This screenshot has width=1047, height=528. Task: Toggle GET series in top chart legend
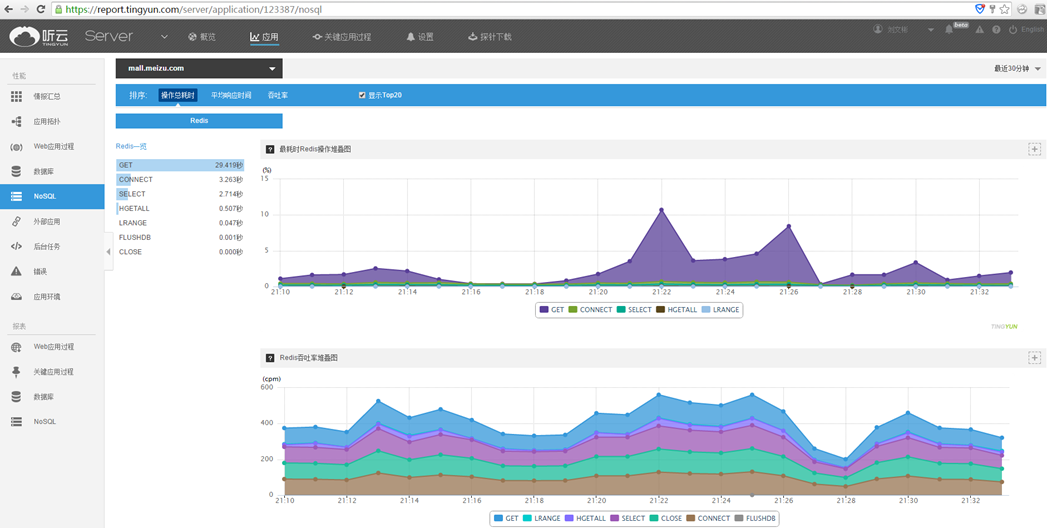point(550,310)
